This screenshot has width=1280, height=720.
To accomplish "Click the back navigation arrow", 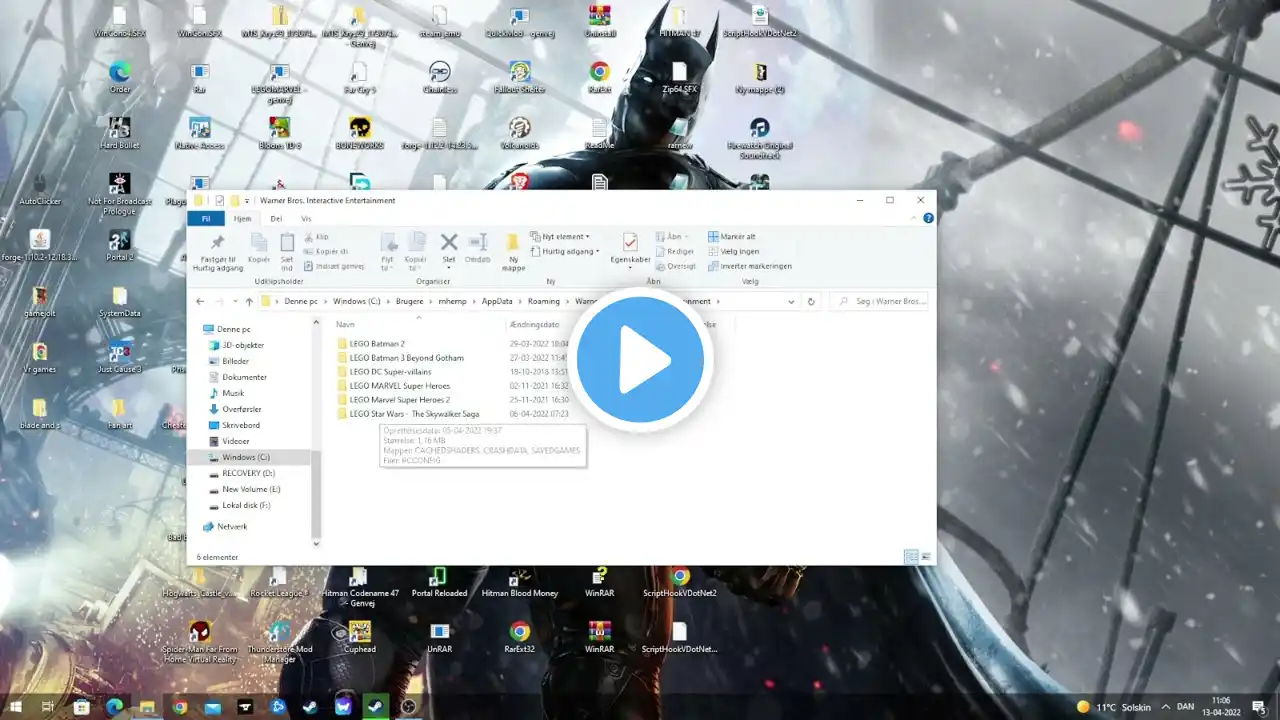I will click(200, 301).
